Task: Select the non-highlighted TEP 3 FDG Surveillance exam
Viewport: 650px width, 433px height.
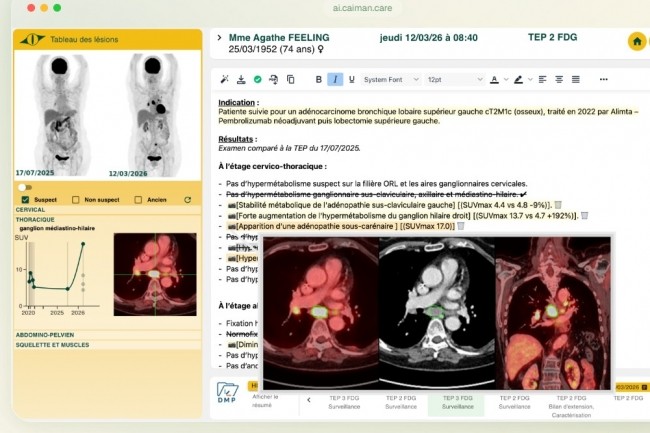Action: click(x=344, y=402)
